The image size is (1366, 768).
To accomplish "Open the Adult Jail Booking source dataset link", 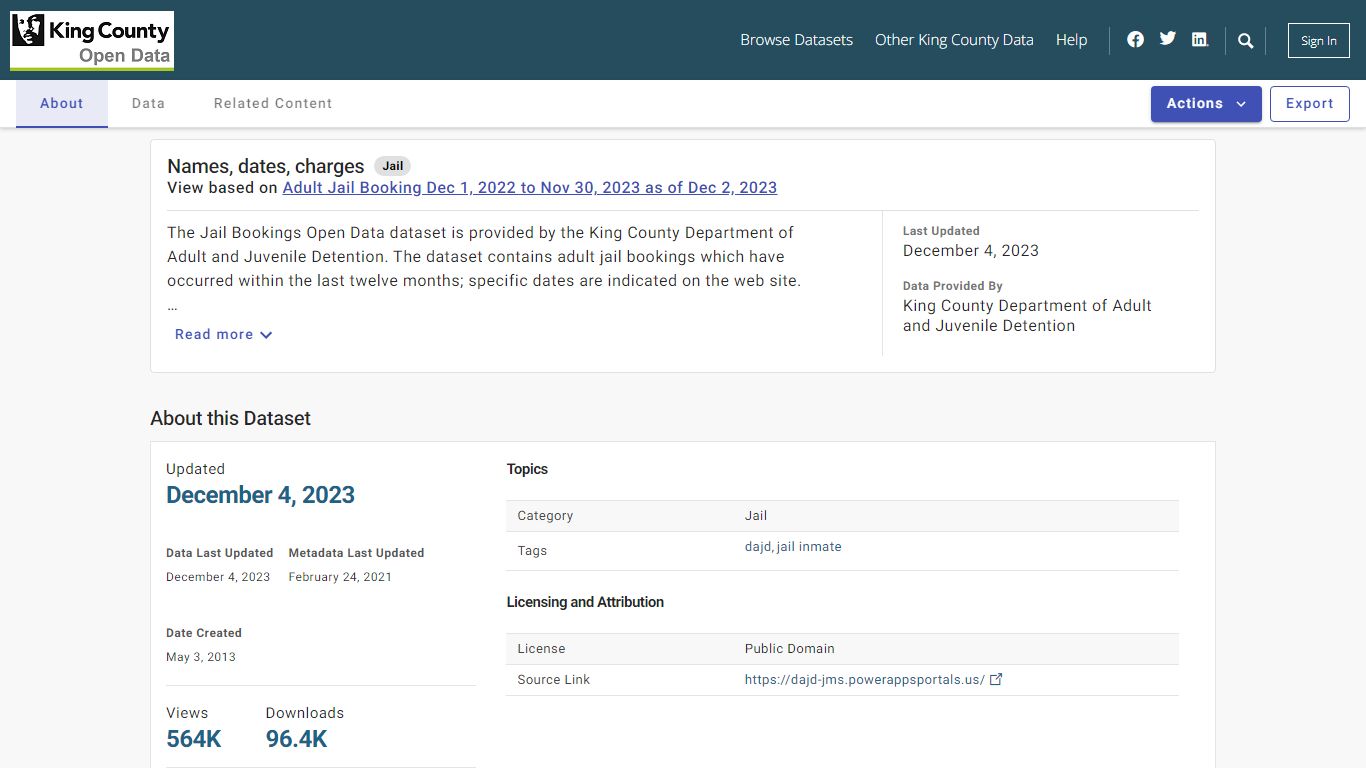I will pyautogui.click(x=530, y=188).
